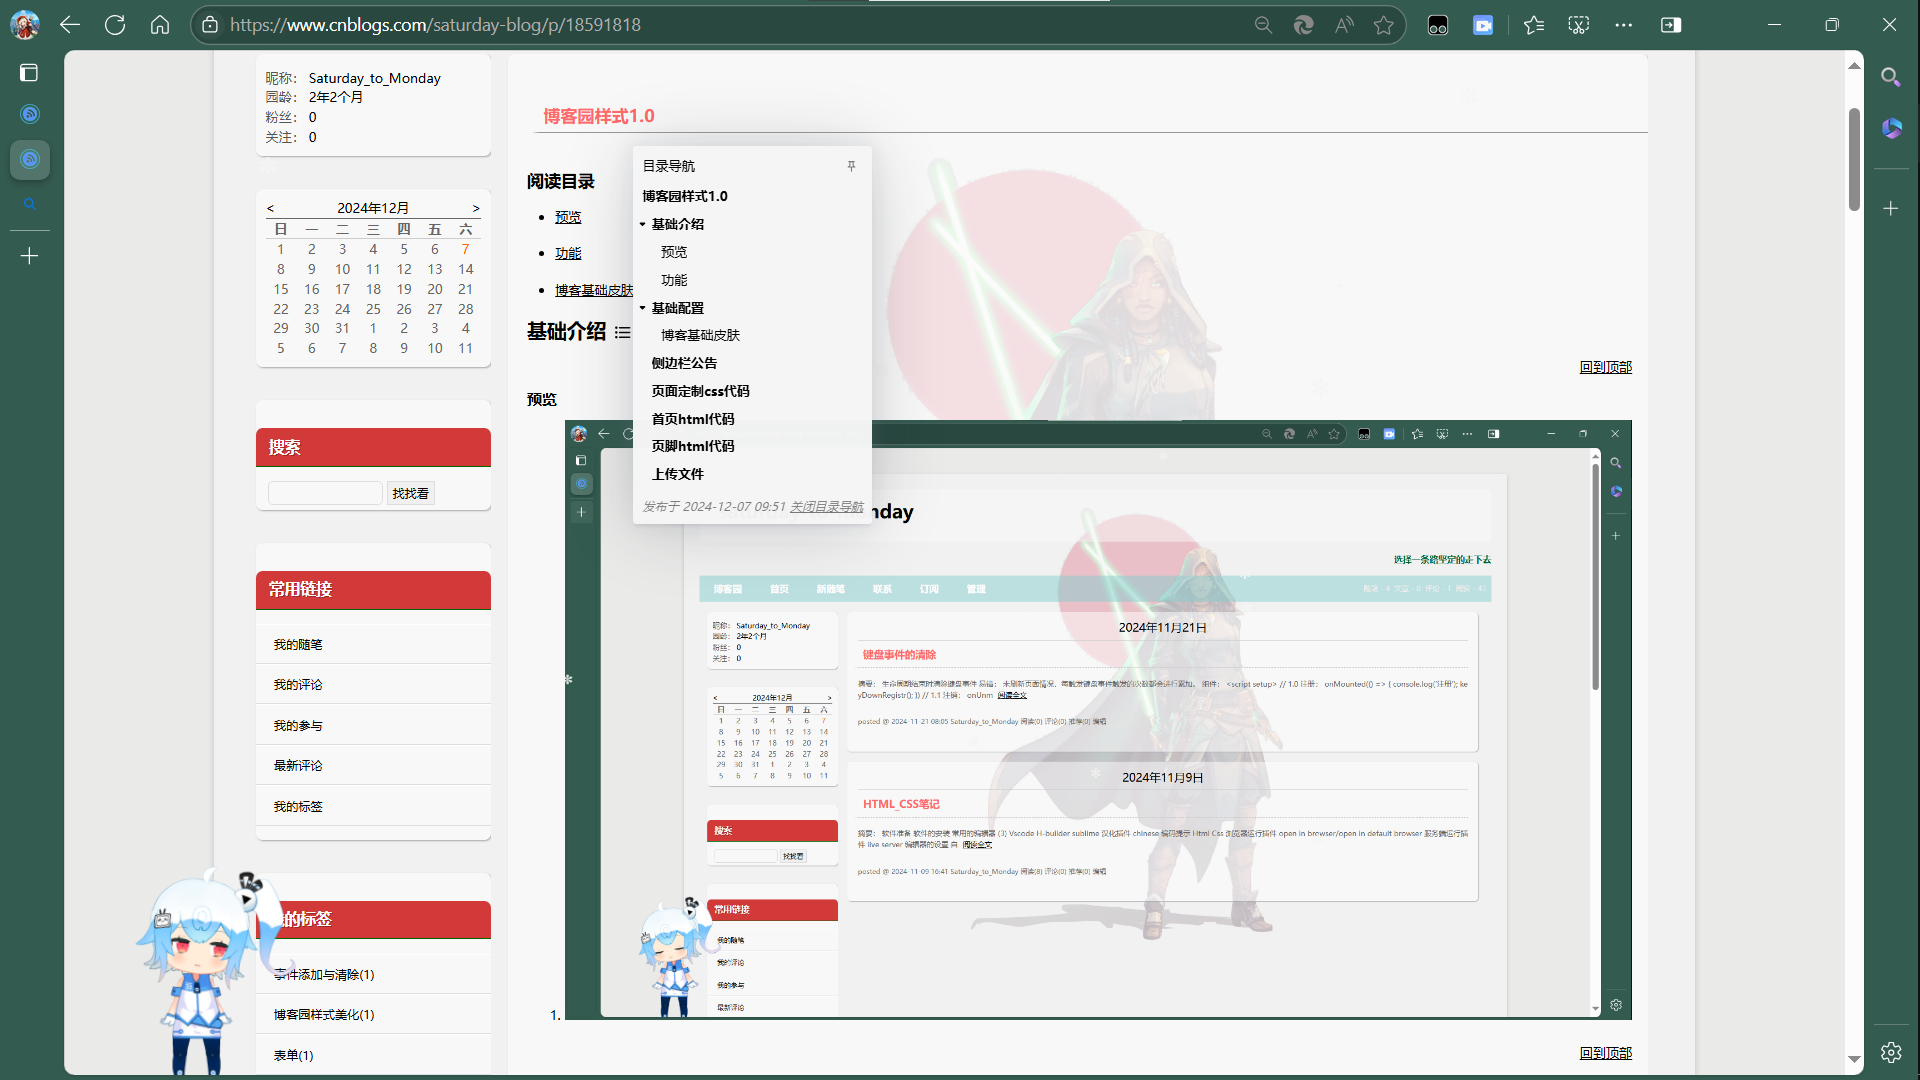Add page to favorites star icon

pos(1383,25)
